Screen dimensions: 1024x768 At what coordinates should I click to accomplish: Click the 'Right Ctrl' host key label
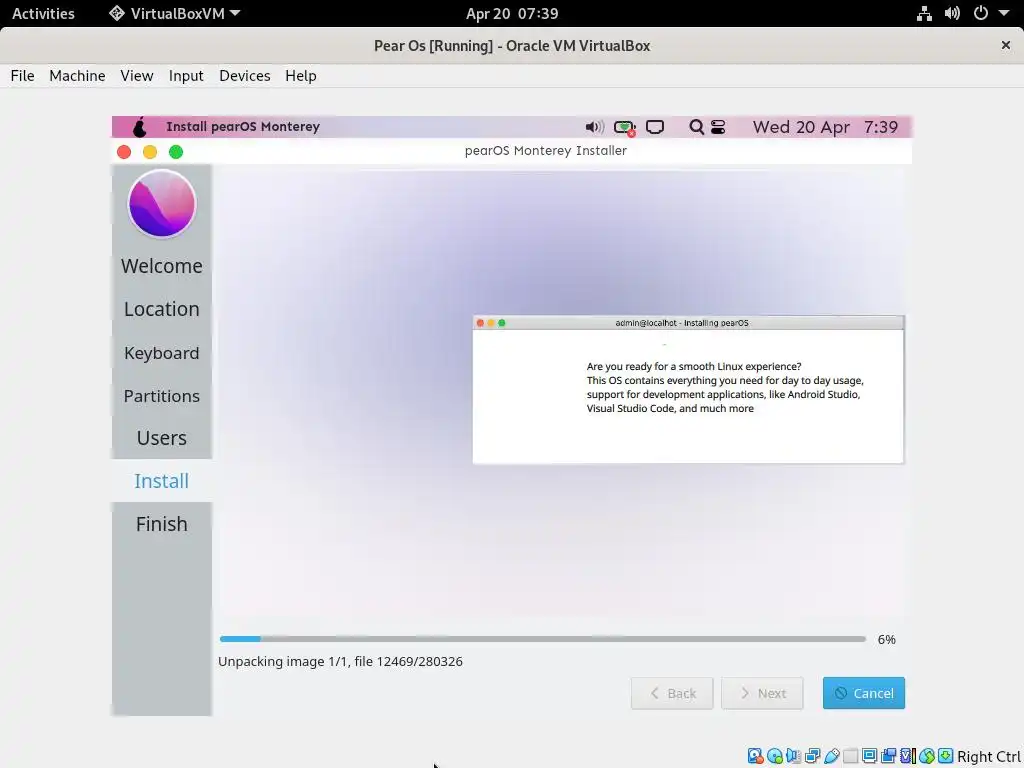[988, 756]
